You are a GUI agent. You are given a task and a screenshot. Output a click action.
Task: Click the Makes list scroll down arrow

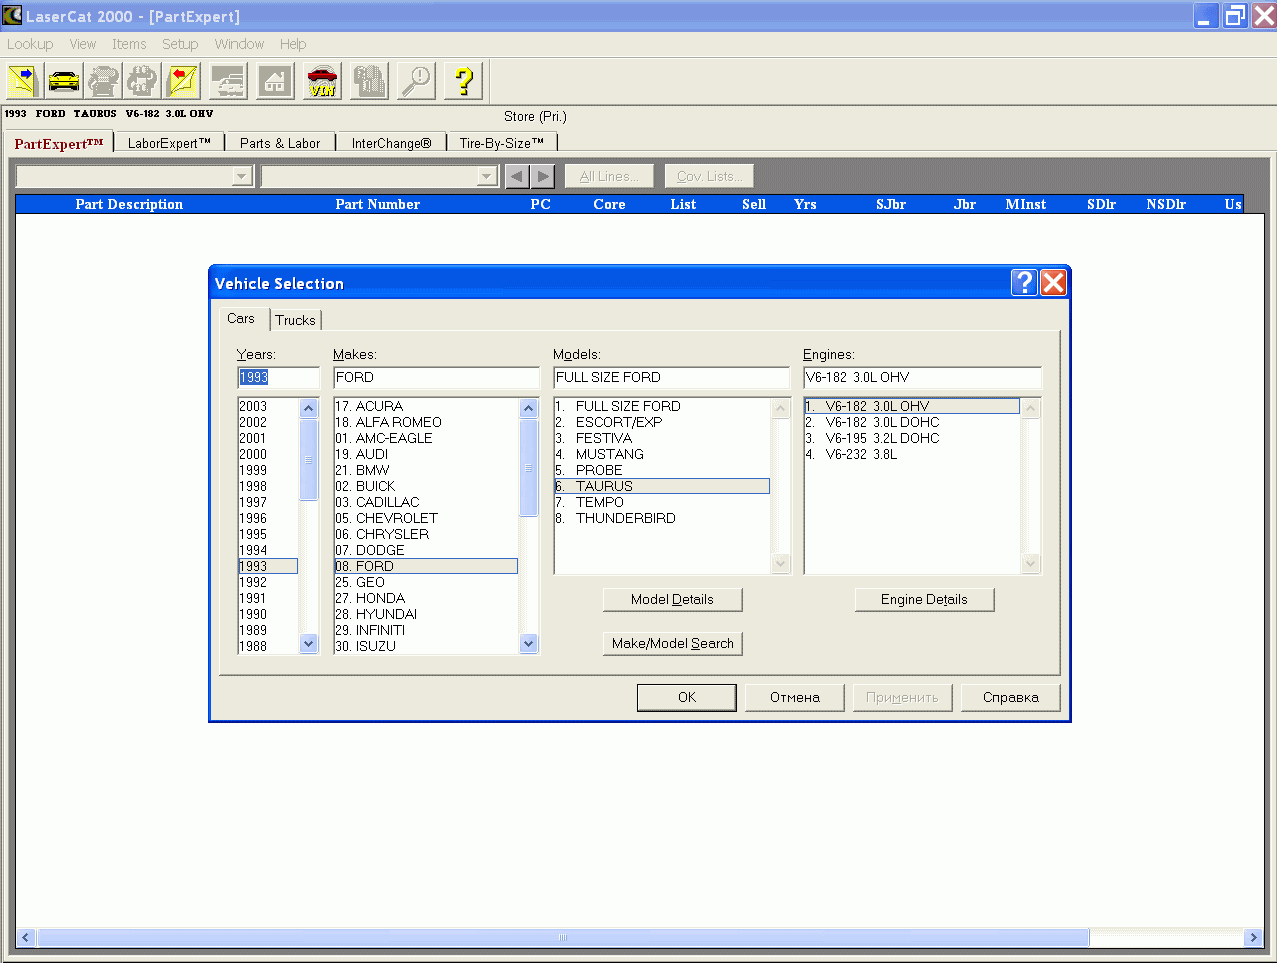click(x=529, y=644)
